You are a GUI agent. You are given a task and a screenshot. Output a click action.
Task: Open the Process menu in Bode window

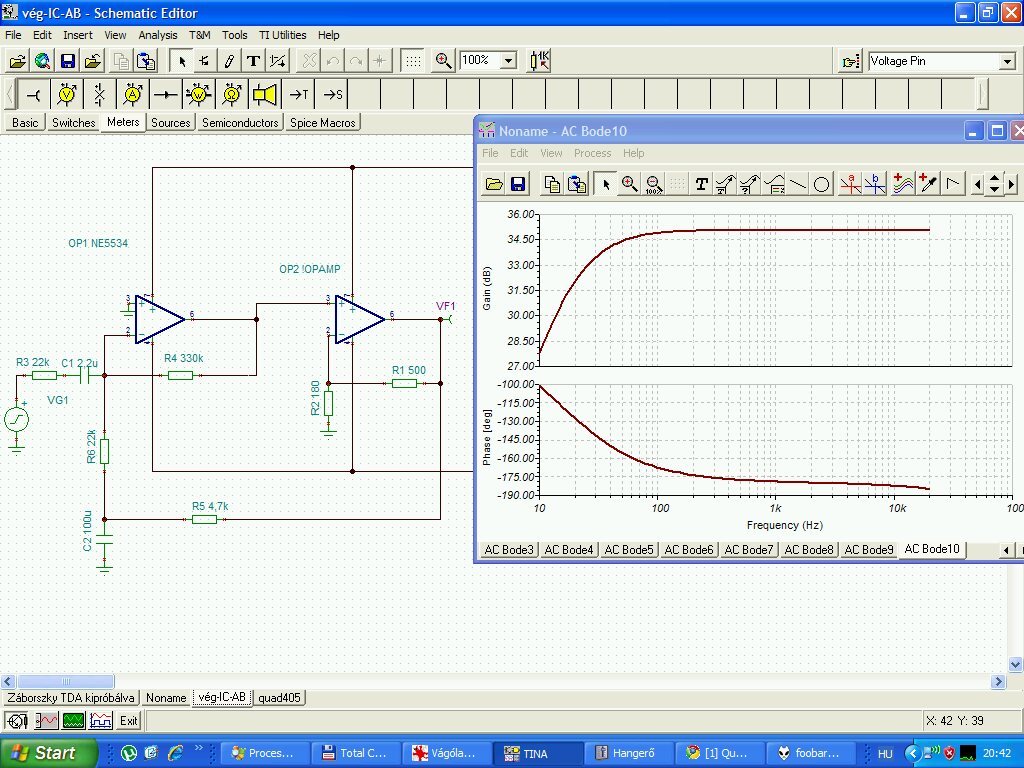[x=592, y=153]
